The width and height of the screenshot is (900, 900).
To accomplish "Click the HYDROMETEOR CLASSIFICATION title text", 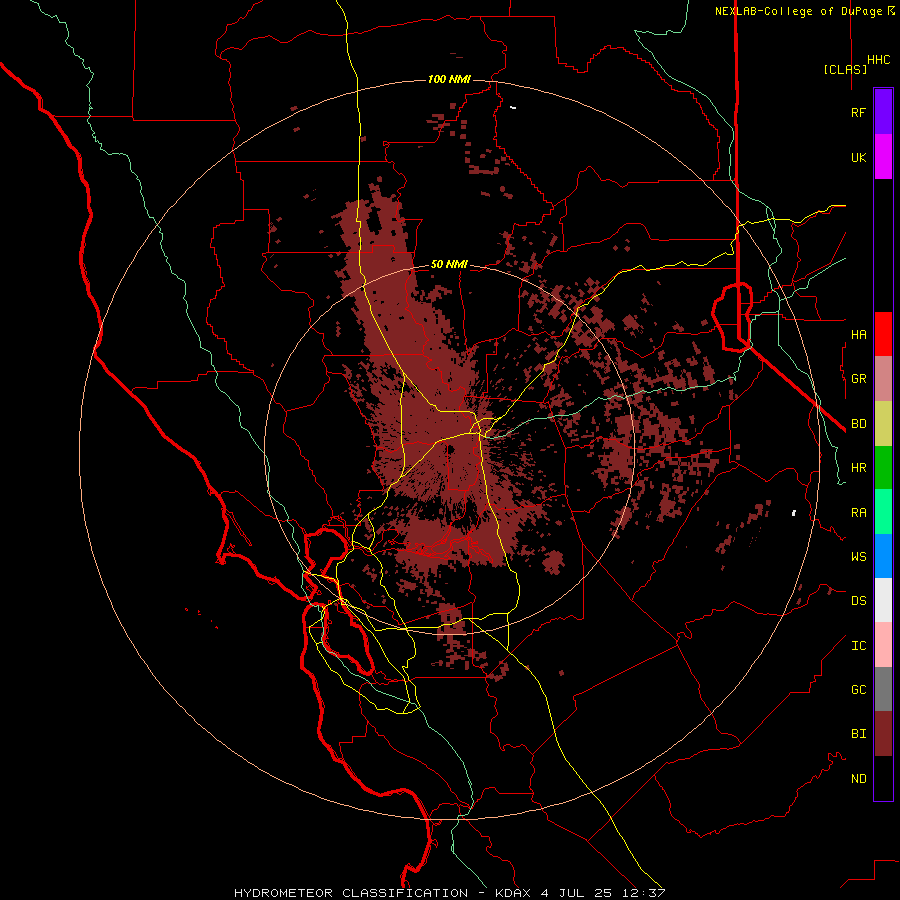I will click(x=351, y=893).
